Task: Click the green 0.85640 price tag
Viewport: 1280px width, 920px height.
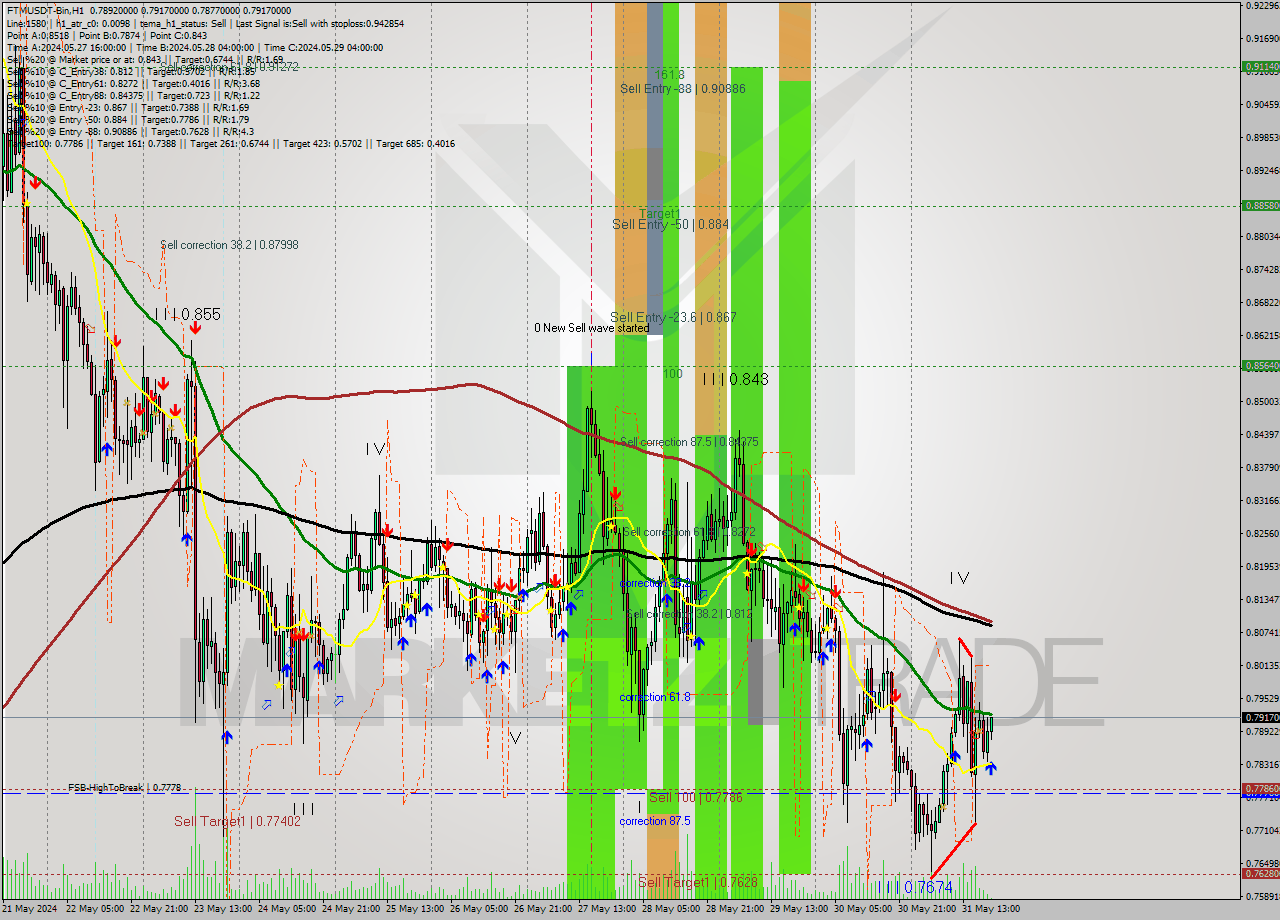Action: pyautogui.click(x=1261, y=366)
